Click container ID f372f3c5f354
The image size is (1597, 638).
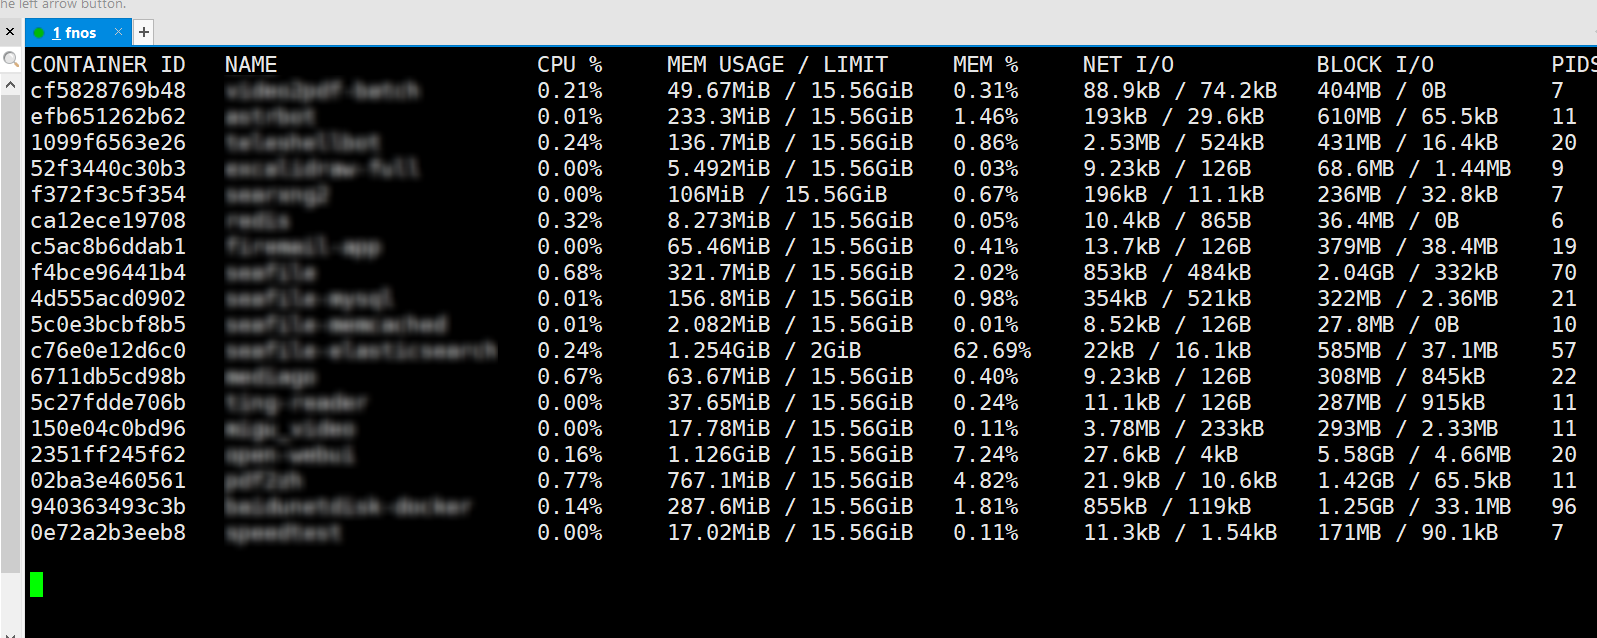click(x=108, y=195)
